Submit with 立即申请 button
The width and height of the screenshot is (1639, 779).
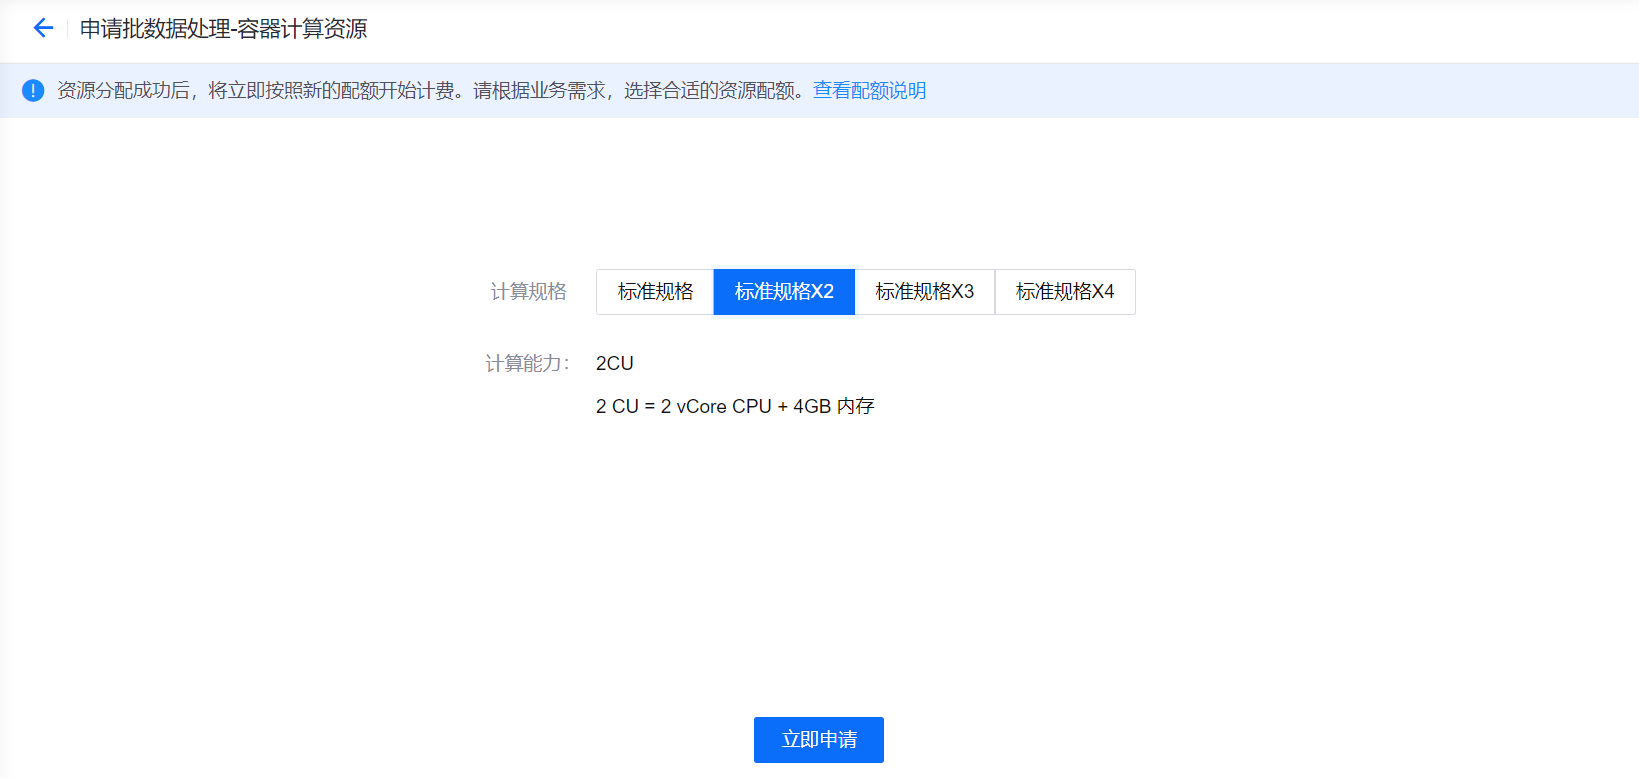click(x=819, y=740)
